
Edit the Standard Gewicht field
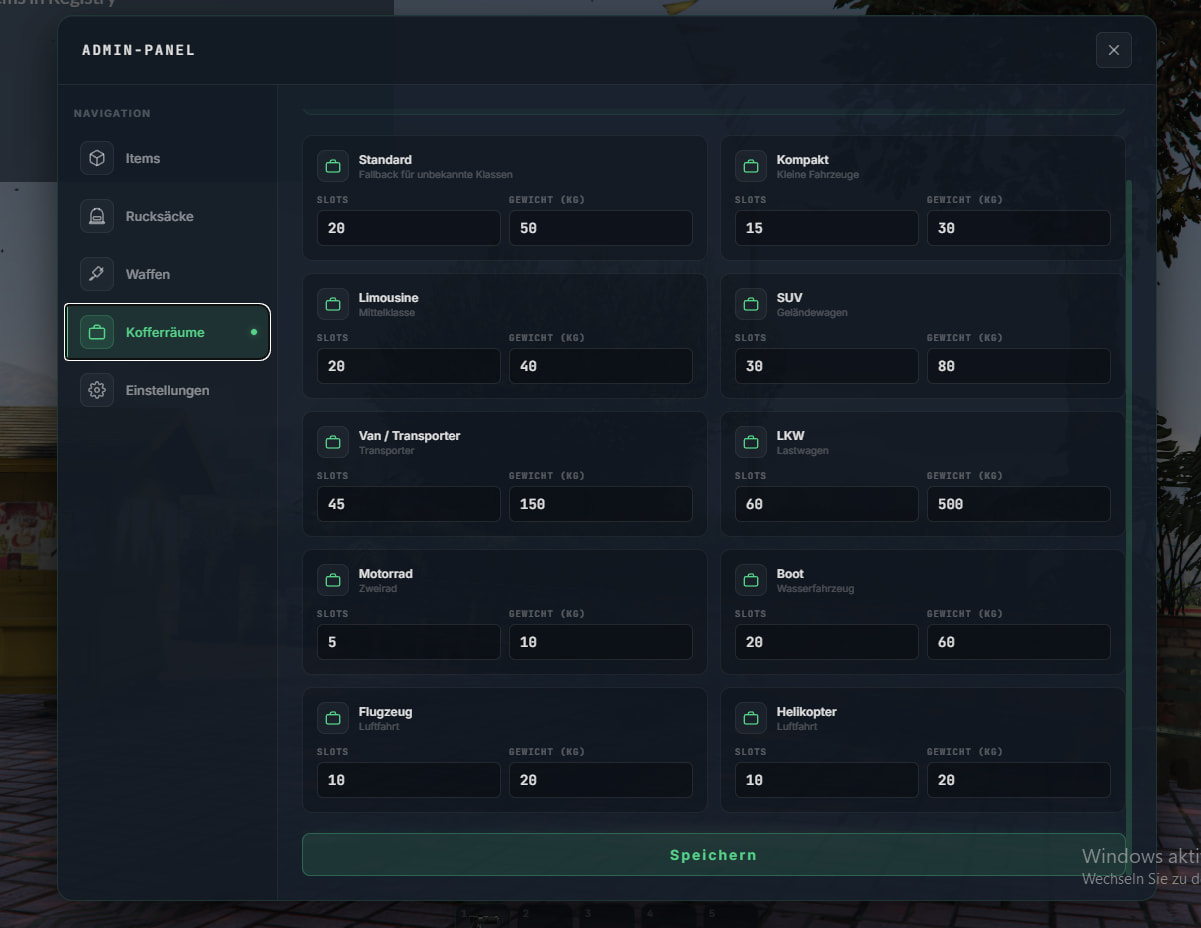click(x=601, y=228)
